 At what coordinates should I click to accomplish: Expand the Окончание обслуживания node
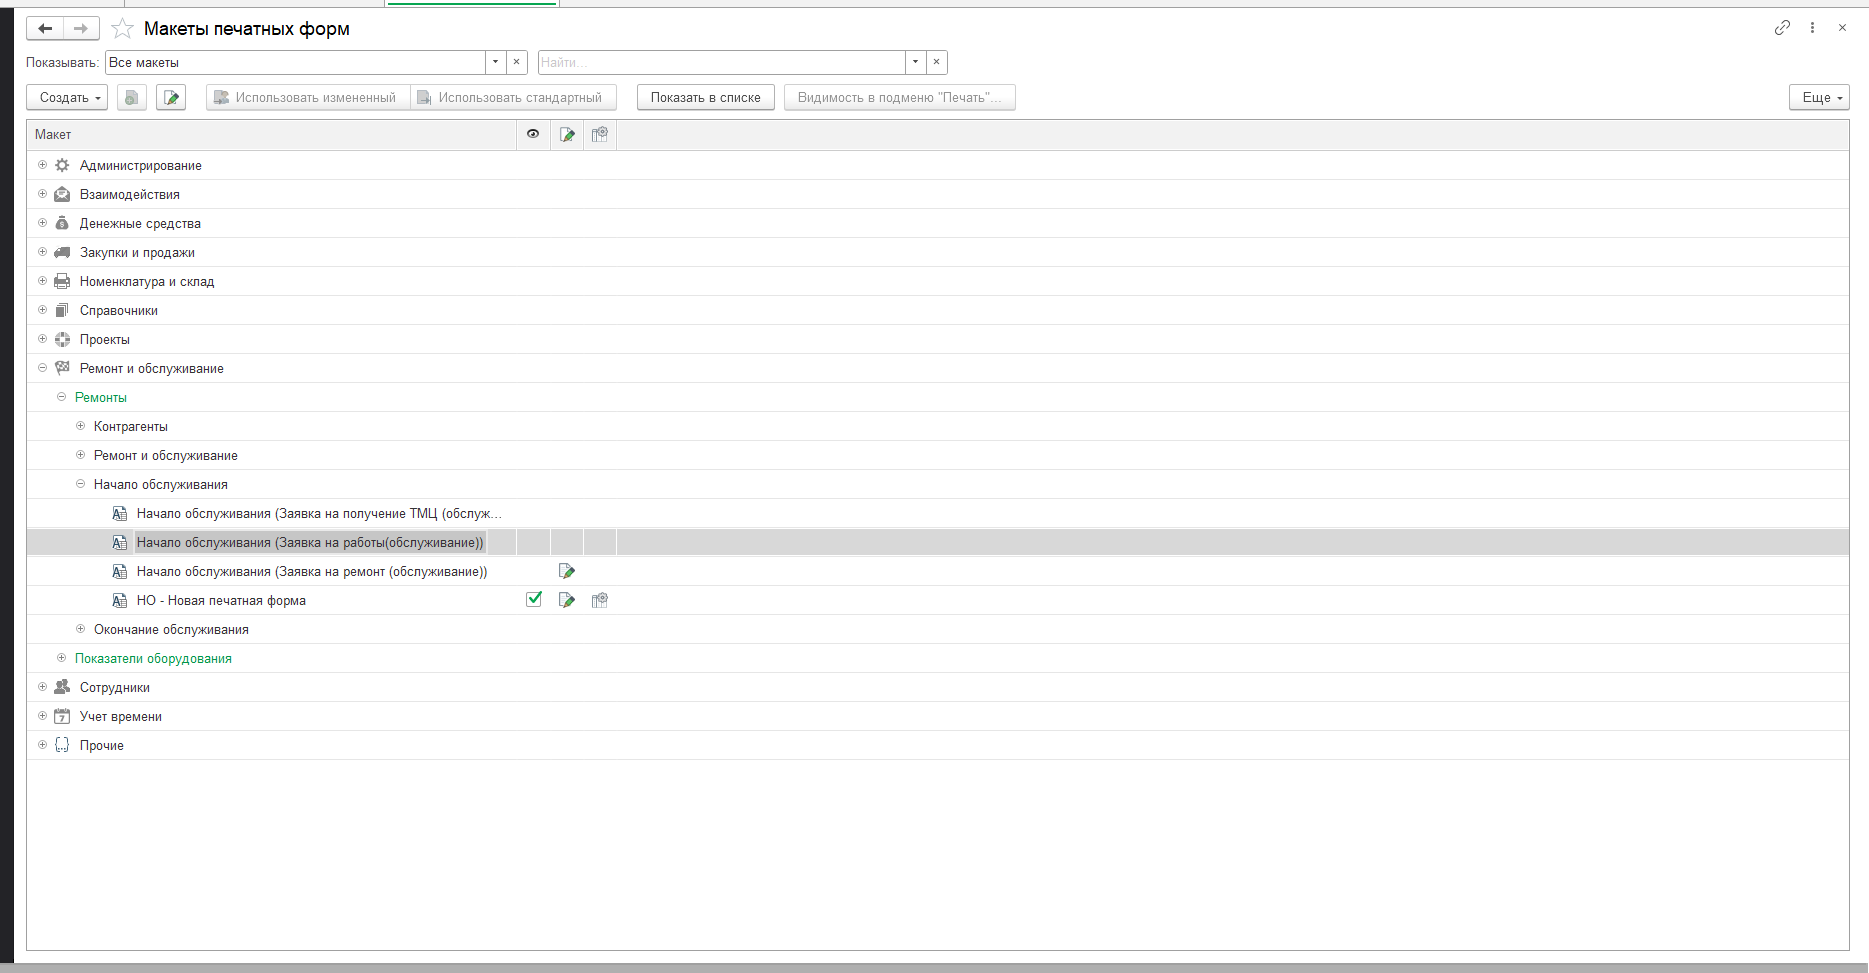[80, 629]
